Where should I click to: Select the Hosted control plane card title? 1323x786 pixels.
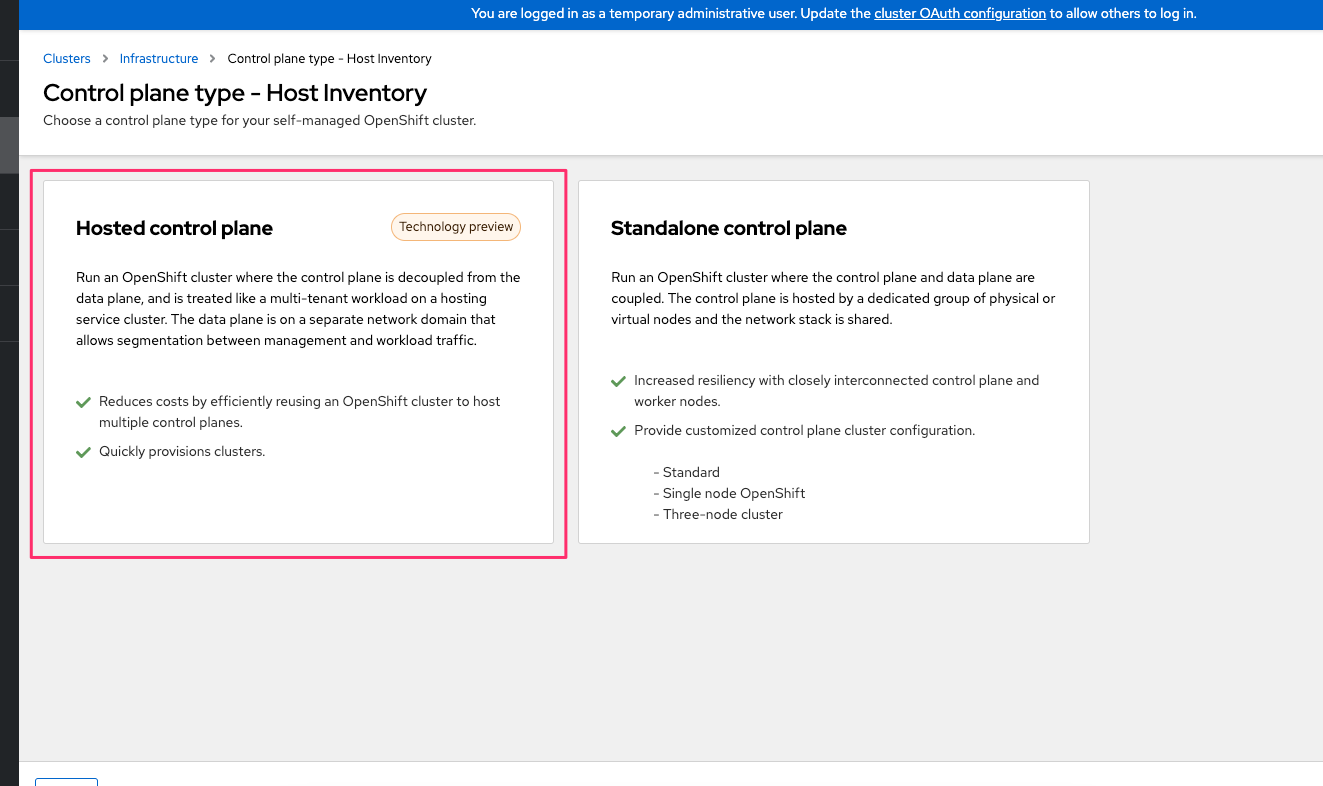point(174,228)
